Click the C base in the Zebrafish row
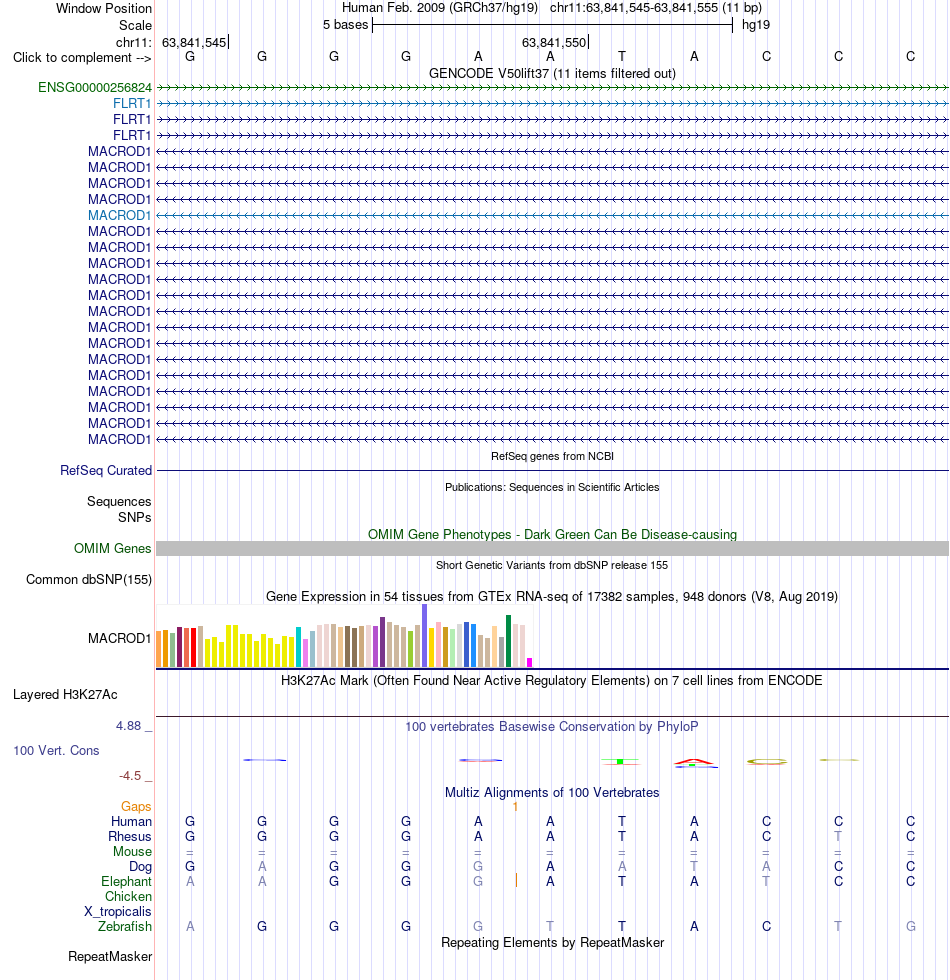 [x=766, y=927]
